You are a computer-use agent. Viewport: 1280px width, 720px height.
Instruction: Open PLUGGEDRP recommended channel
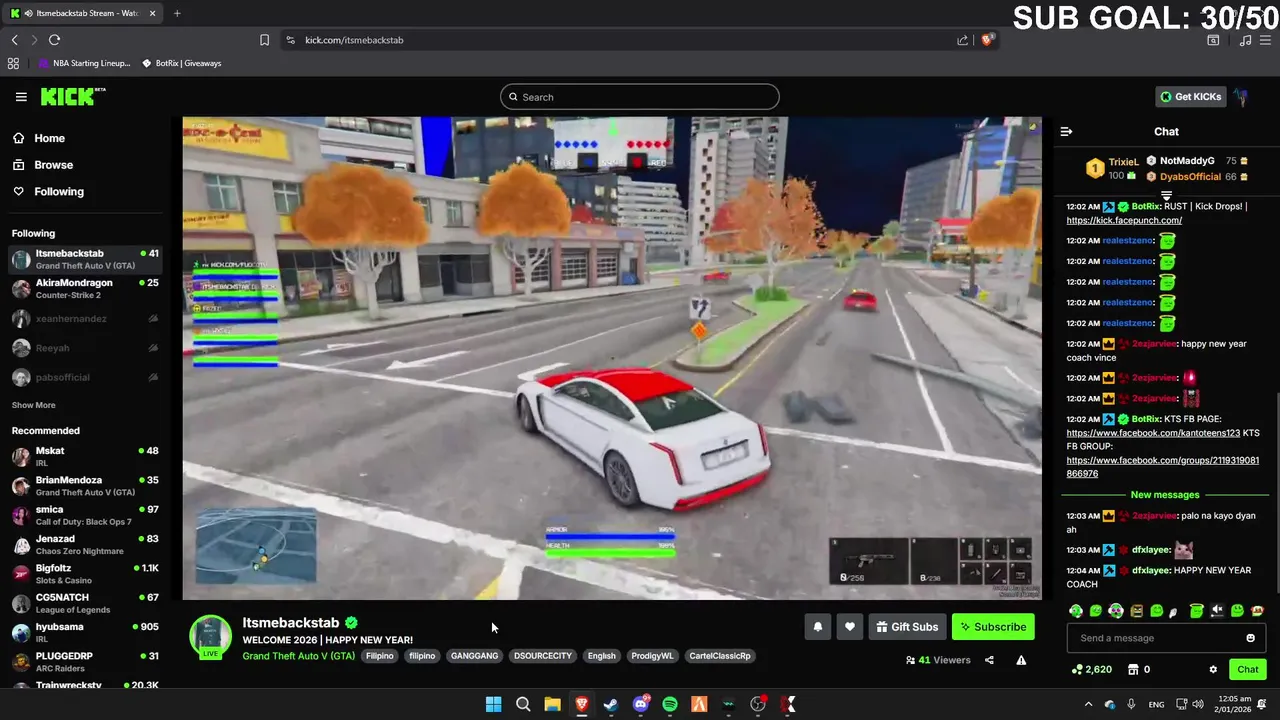click(84, 662)
